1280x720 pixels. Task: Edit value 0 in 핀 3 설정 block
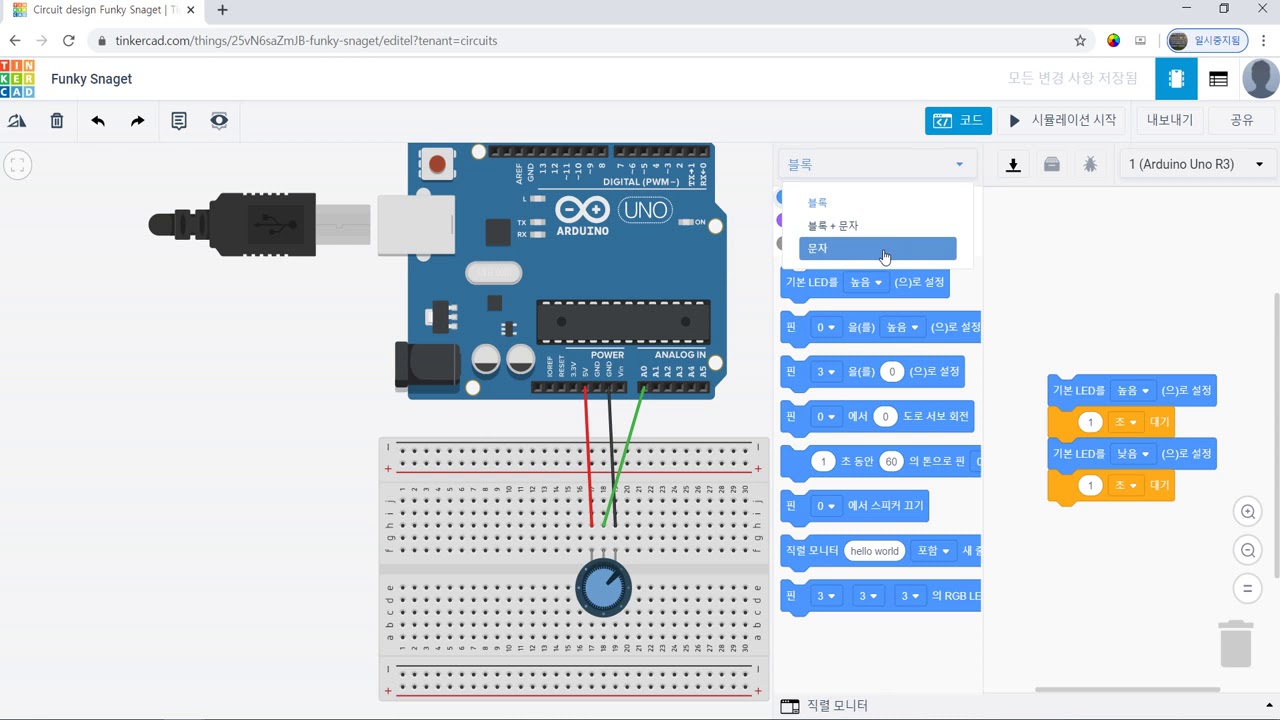pos(891,372)
